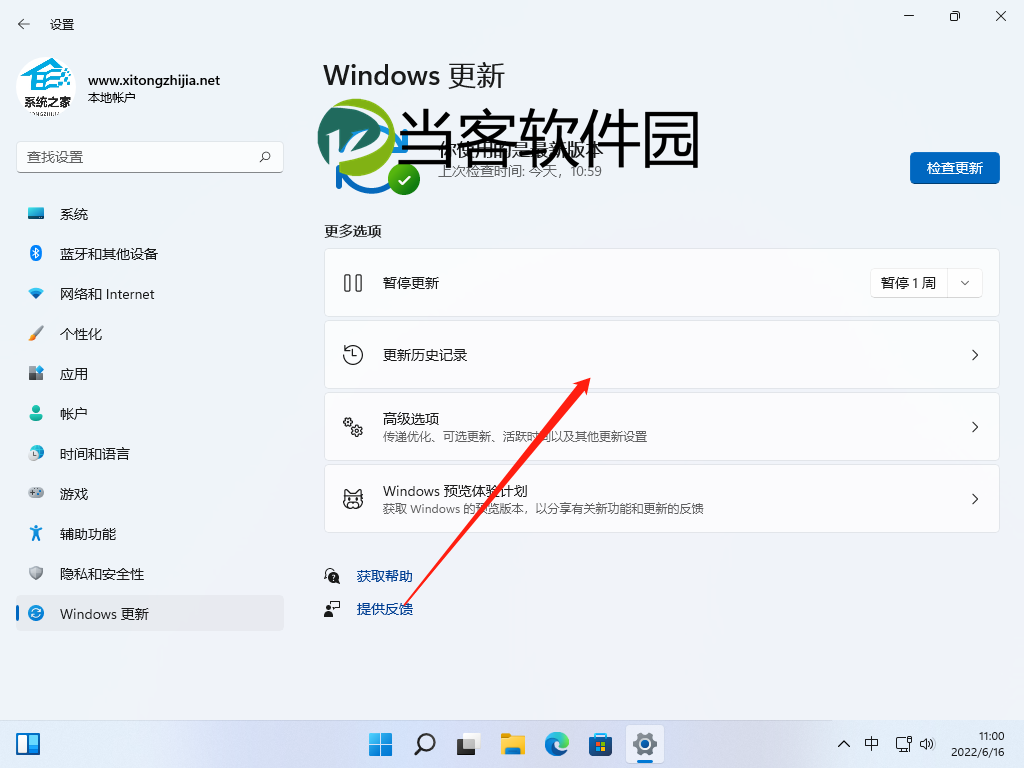Click 获取帮助
The width and height of the screenshot is (1024, 768).
click(x=383, y=576)
